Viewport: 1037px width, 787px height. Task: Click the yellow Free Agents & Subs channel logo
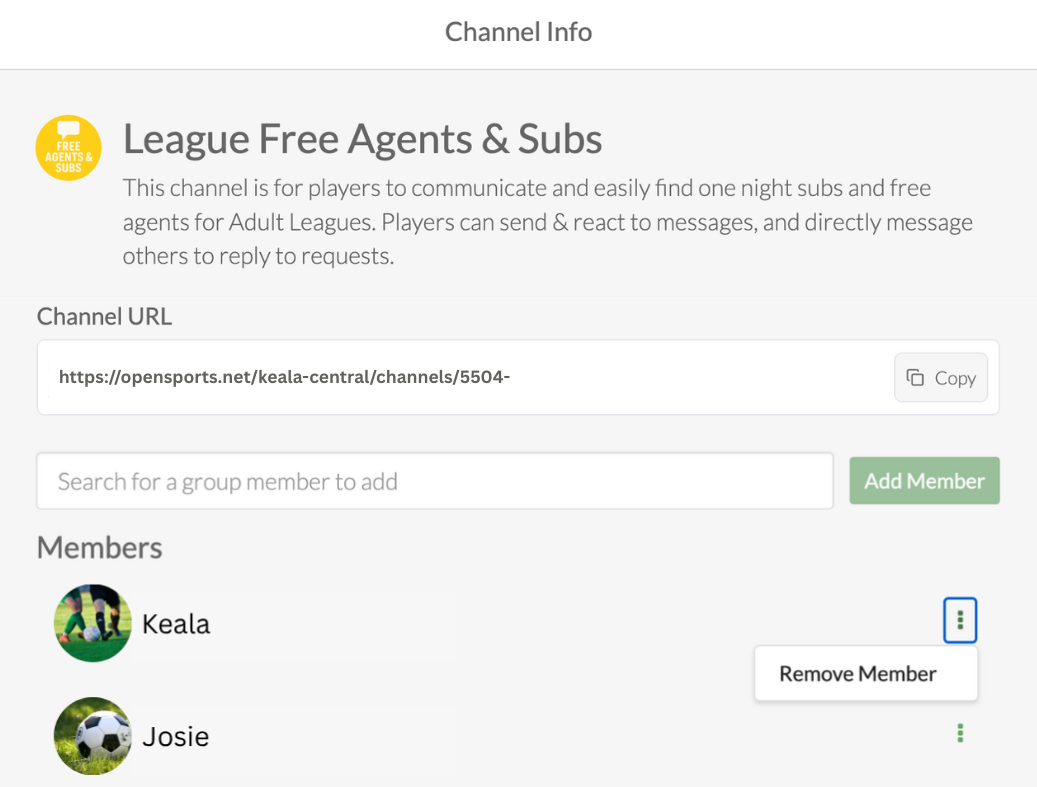[x=69, y=148]
